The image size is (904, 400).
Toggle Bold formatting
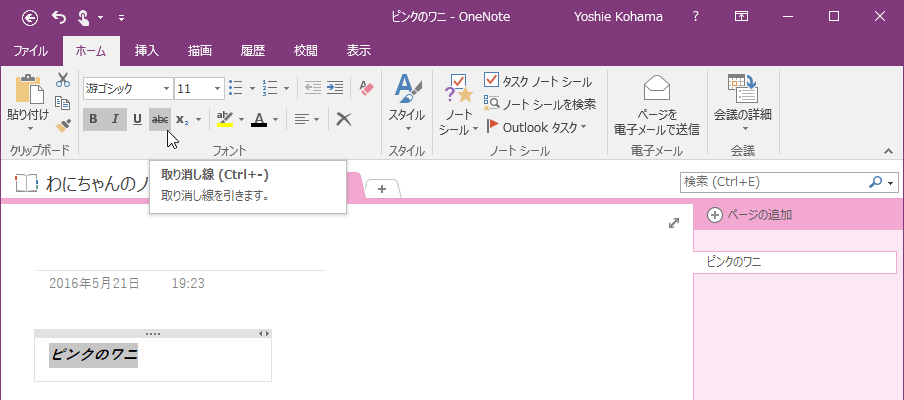click(x=93, y=119)
